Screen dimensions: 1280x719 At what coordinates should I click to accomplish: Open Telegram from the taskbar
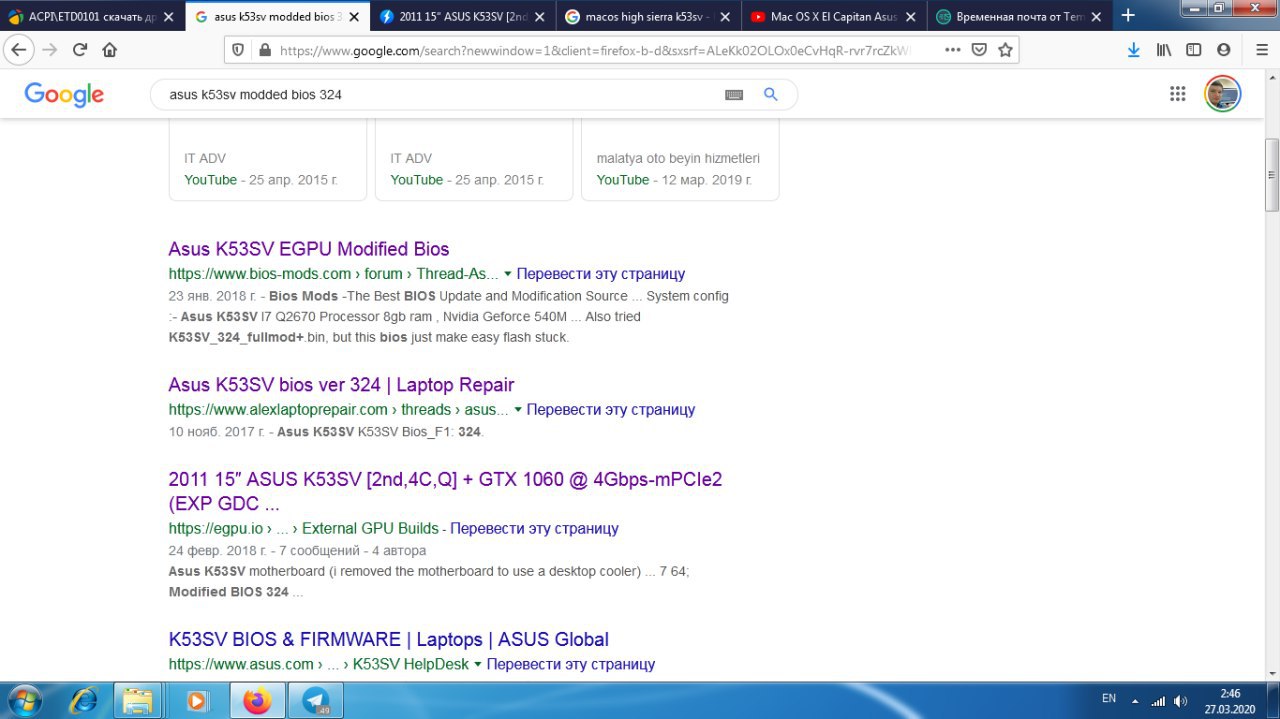click(x=316, y=701)
